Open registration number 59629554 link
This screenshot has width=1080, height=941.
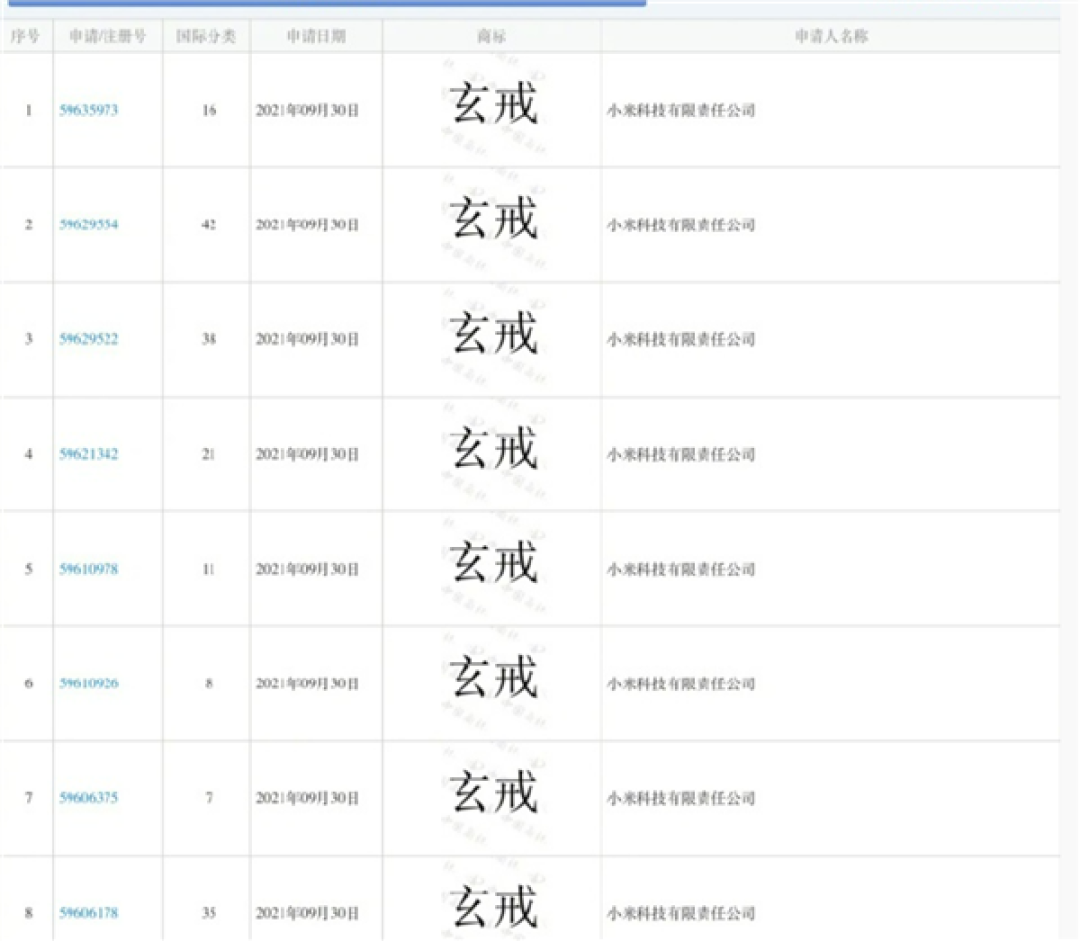click(x=88, y=225)
